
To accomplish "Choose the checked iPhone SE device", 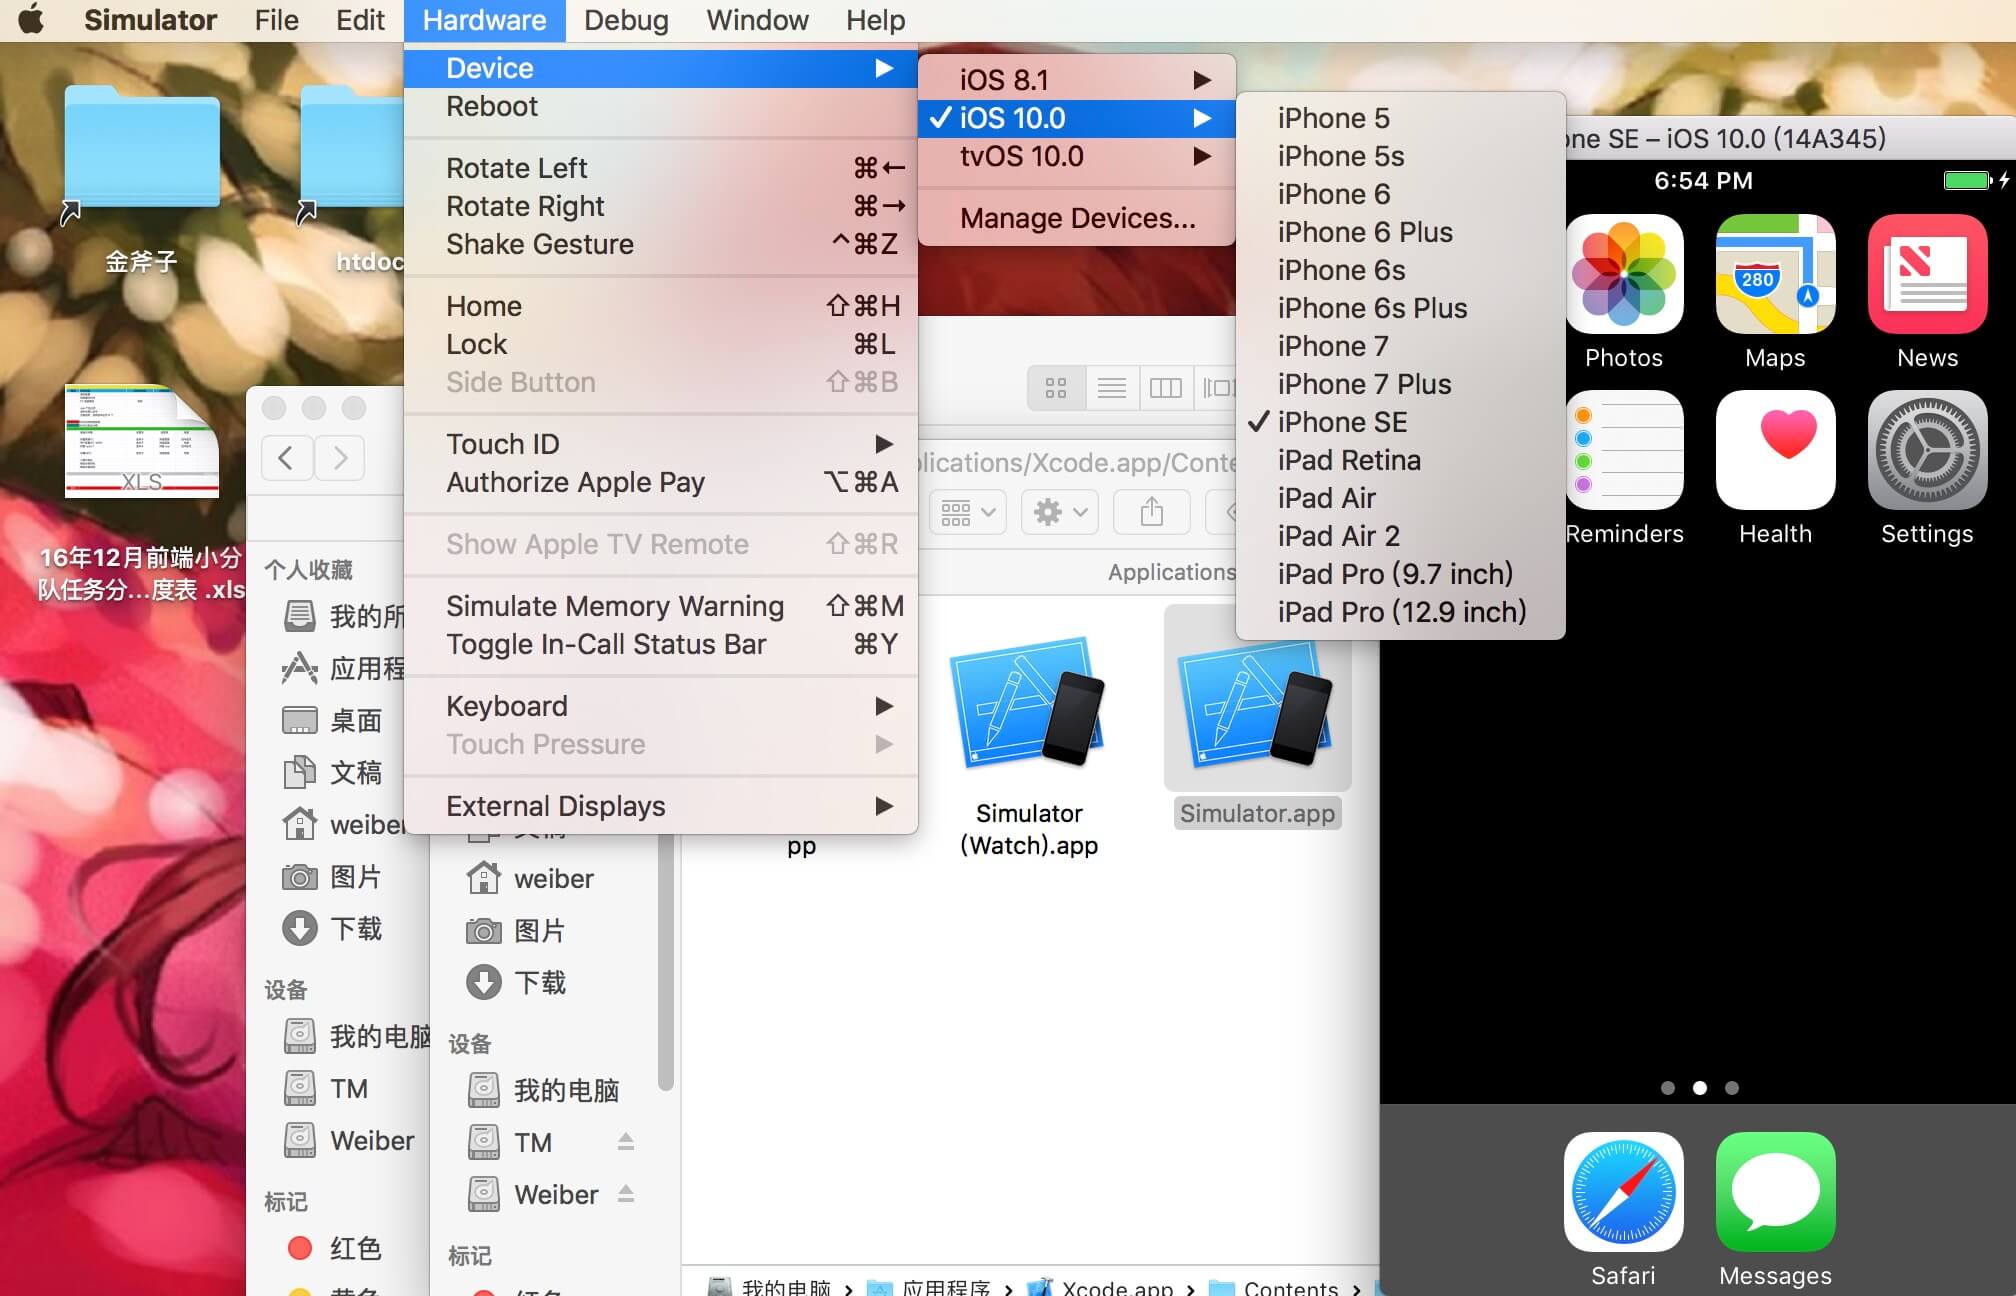I will (x=1400, y=422).
